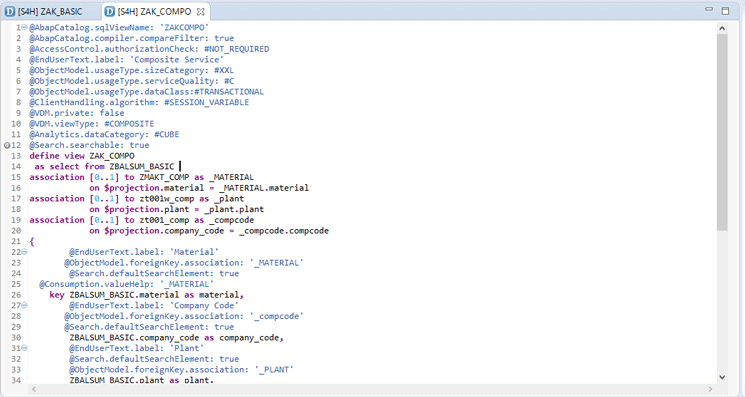Collapse the fold marker at line 27

(24, 305)
